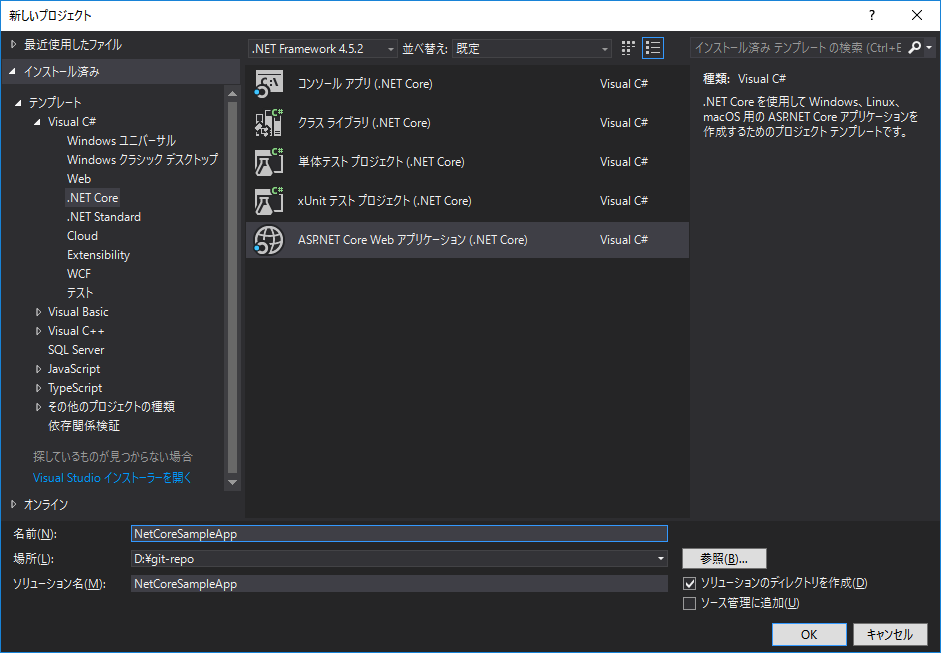Collapse the Visual C# tree node
Screen dimensions: 941x653
(38, 120)
